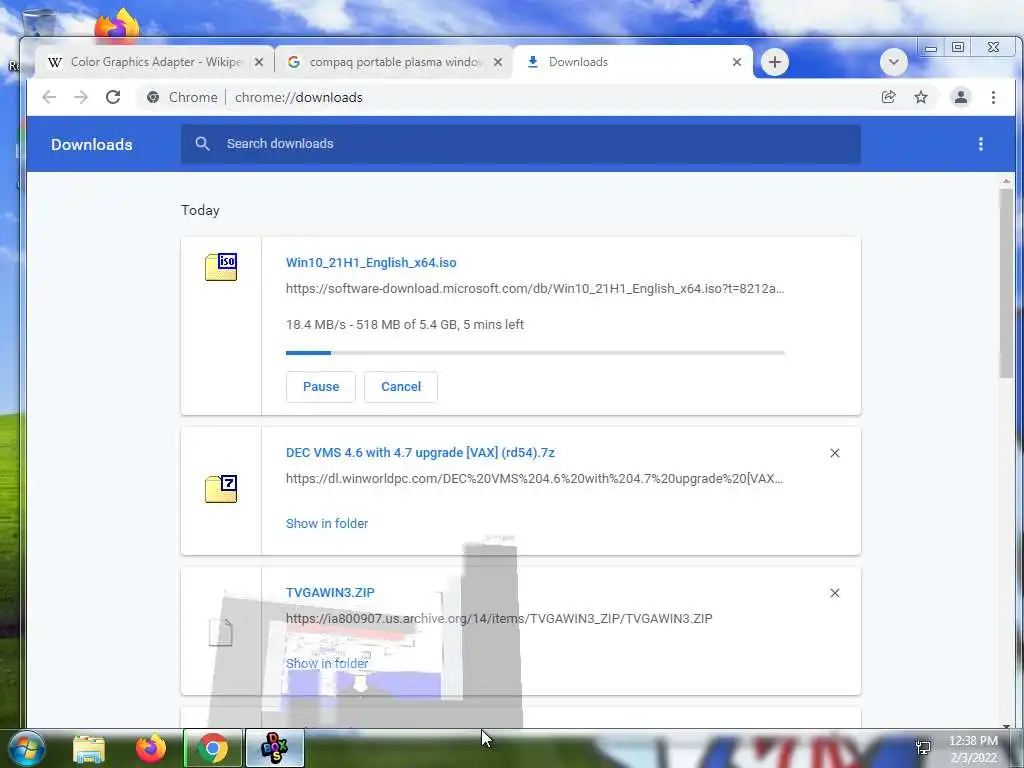
Task: Open Windows Explorer from the taskbar
Action: pos(89,748)
